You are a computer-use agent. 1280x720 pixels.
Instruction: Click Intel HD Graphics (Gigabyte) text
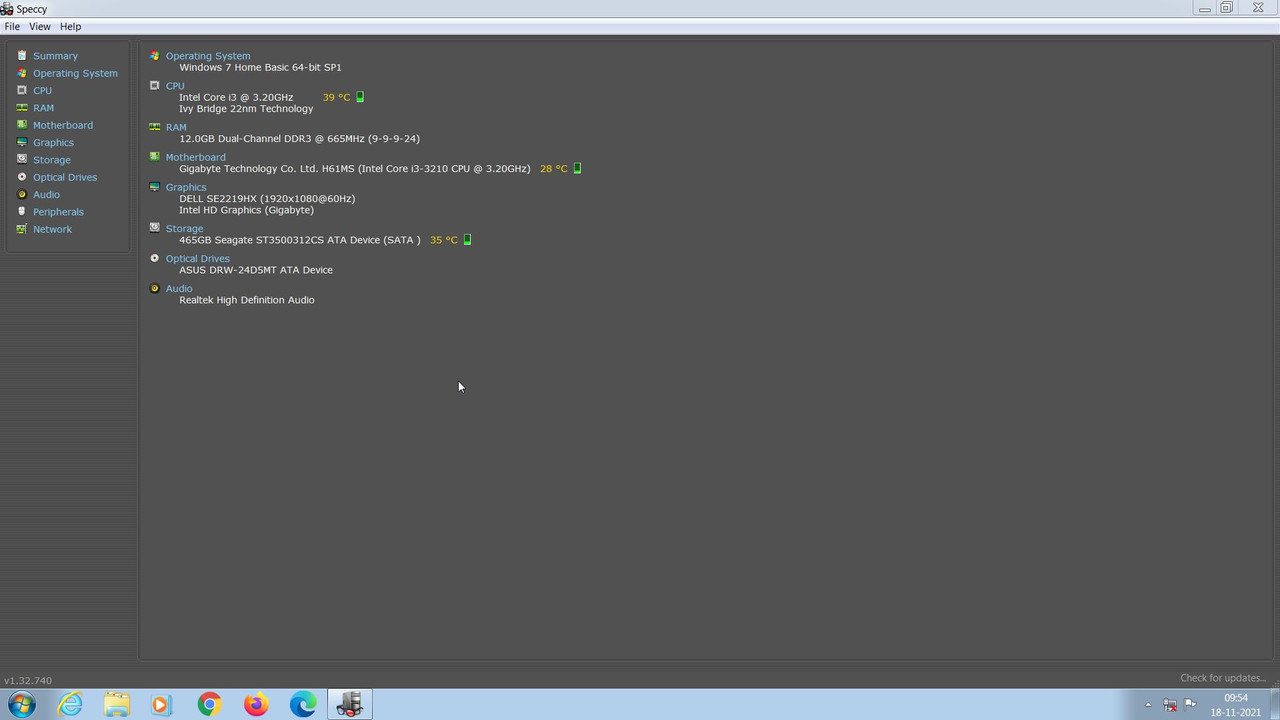[x=246, y=210]
